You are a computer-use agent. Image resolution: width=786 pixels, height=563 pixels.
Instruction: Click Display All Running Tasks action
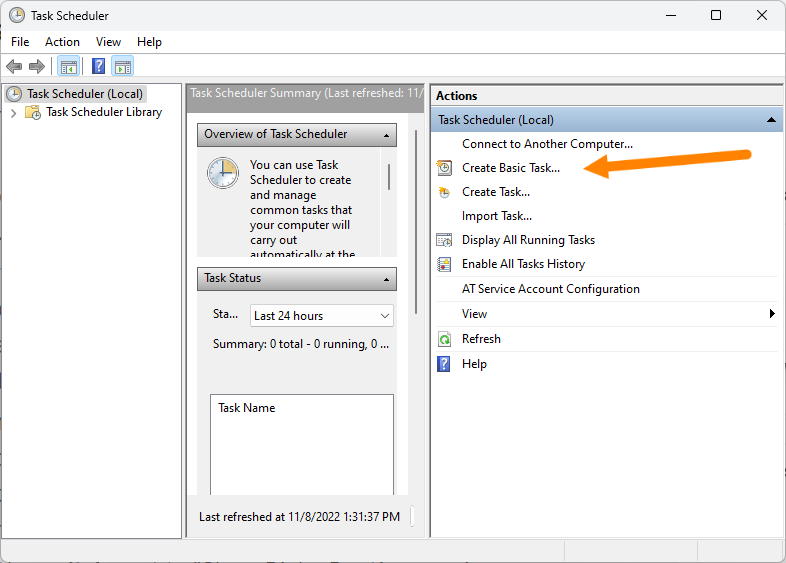528,240
